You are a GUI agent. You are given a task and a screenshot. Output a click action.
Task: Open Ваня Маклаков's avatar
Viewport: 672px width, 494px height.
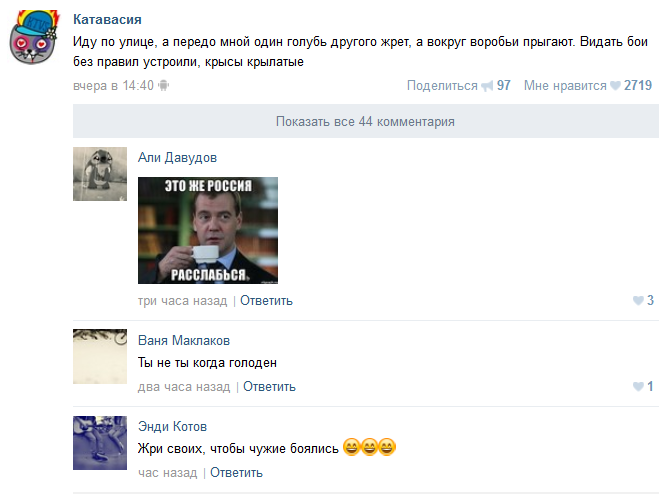tap(100, 356)
